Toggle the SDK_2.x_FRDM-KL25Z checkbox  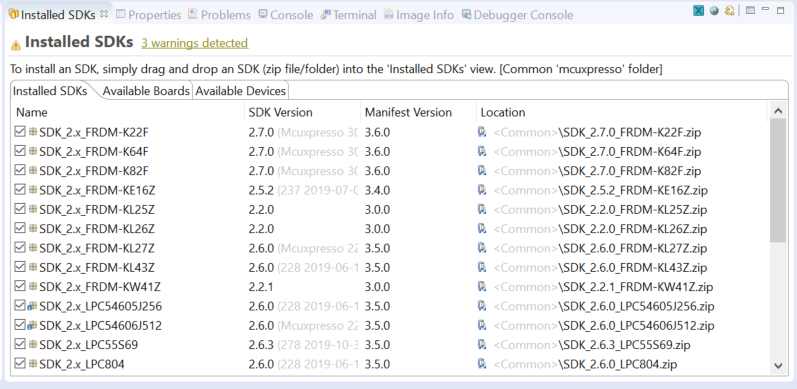[20, 209]
